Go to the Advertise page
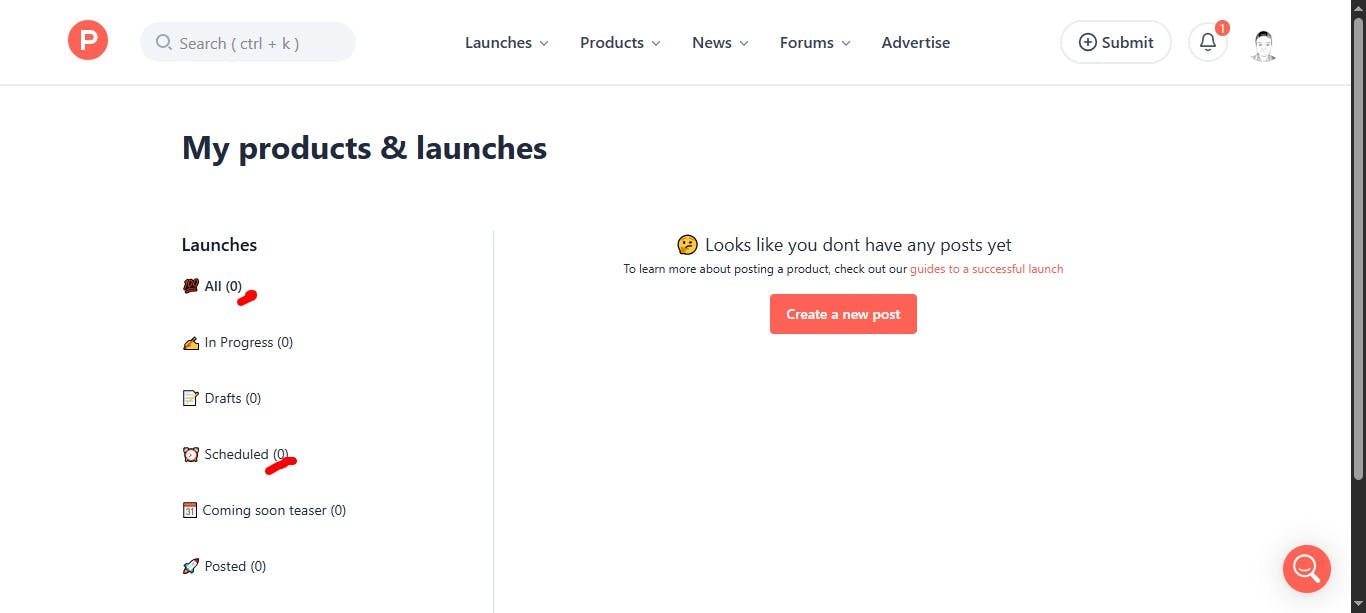The width and height of the screenshot is (1366, 613). coord(916,42)
